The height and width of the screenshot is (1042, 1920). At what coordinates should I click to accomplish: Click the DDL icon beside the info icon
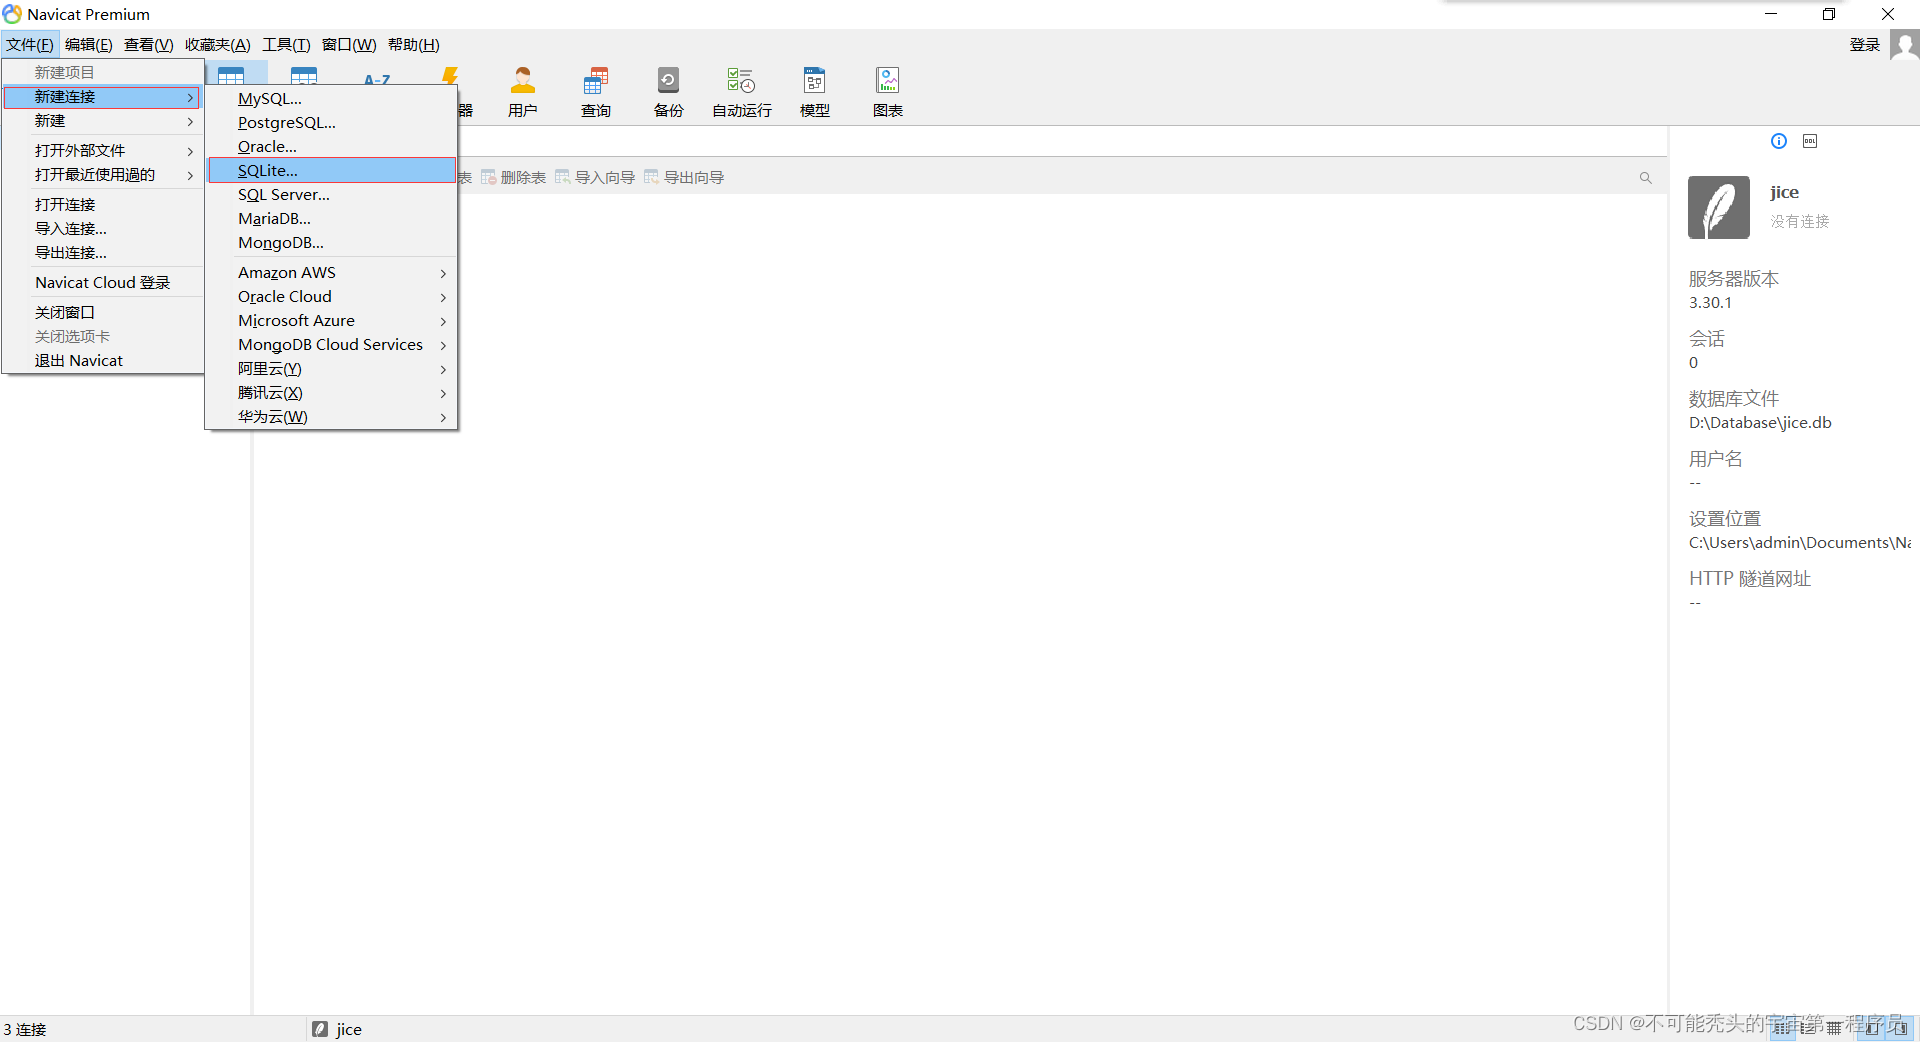click(x=1810, y=141)
